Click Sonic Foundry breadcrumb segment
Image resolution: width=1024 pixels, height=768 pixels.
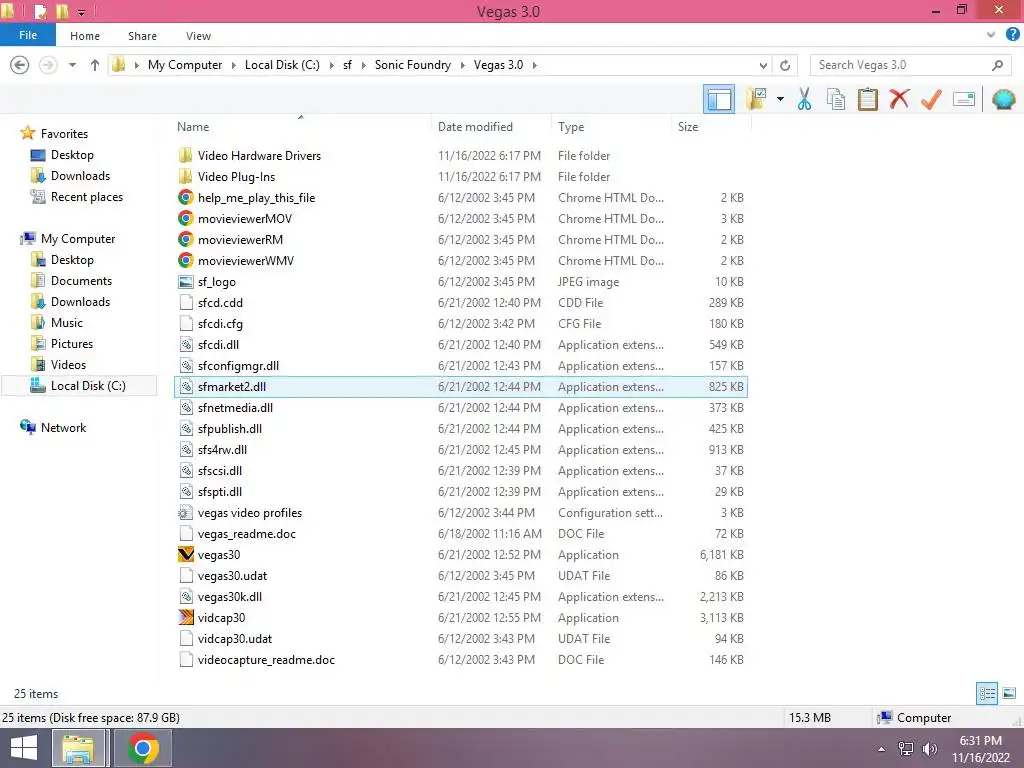pos(413,65)
